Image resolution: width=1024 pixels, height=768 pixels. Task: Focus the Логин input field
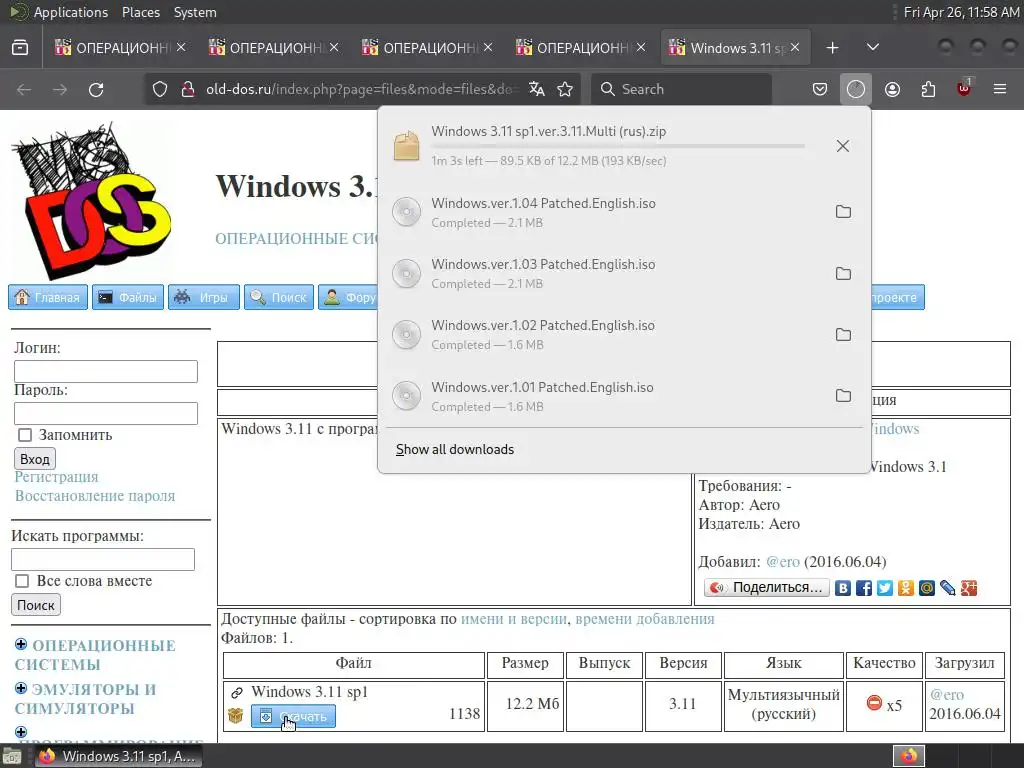(106, 372)
